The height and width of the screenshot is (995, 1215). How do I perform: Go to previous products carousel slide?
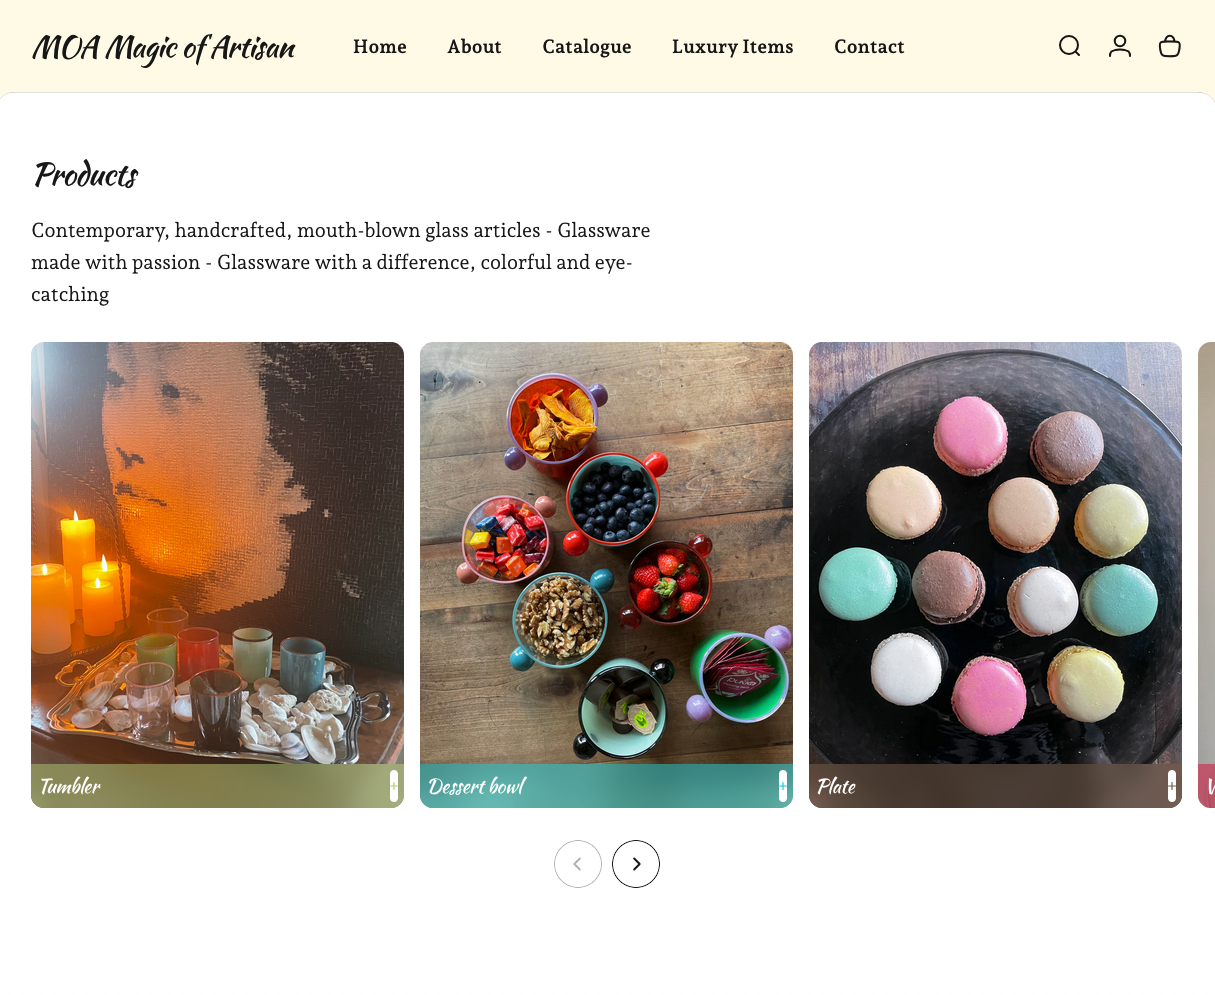point(578,864)
